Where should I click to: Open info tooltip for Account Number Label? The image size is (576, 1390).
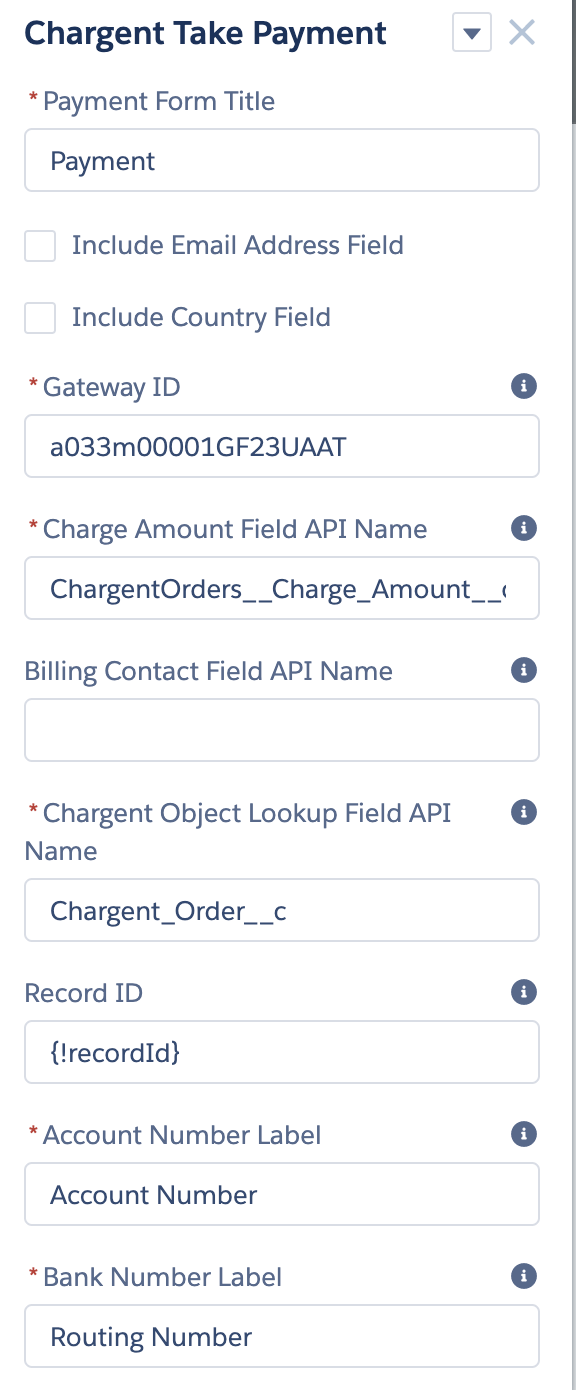pyautogui.click(x=523, y=1134)
